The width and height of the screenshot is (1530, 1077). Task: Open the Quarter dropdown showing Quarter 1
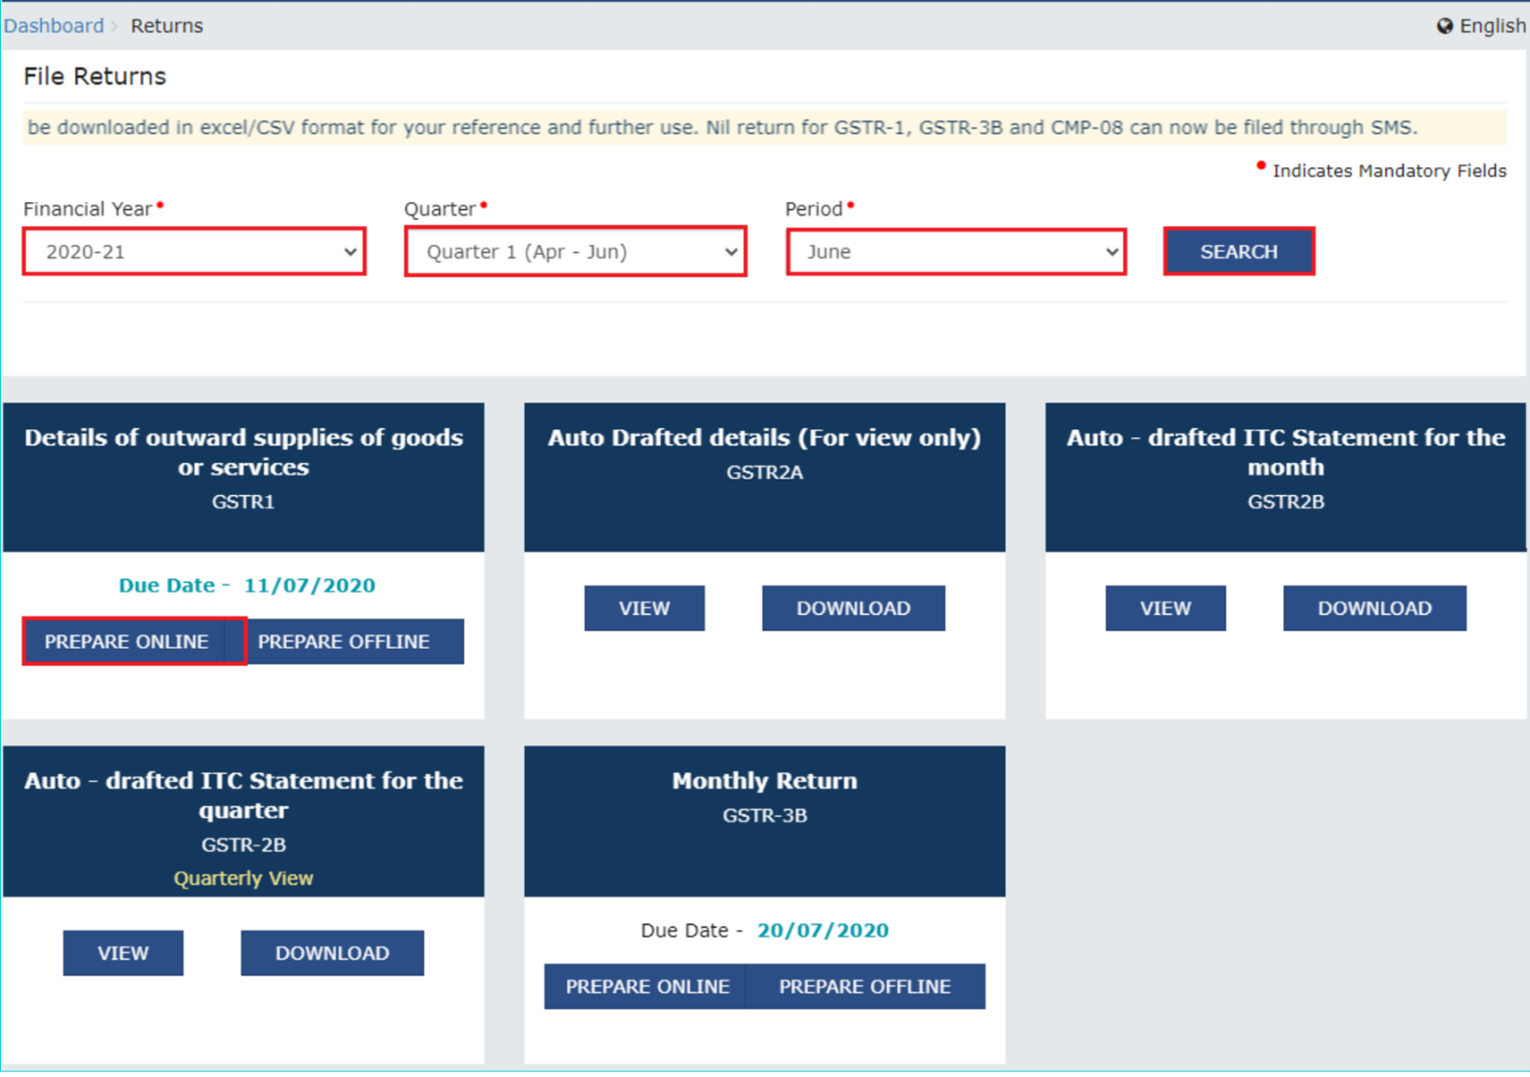[575, 251]
